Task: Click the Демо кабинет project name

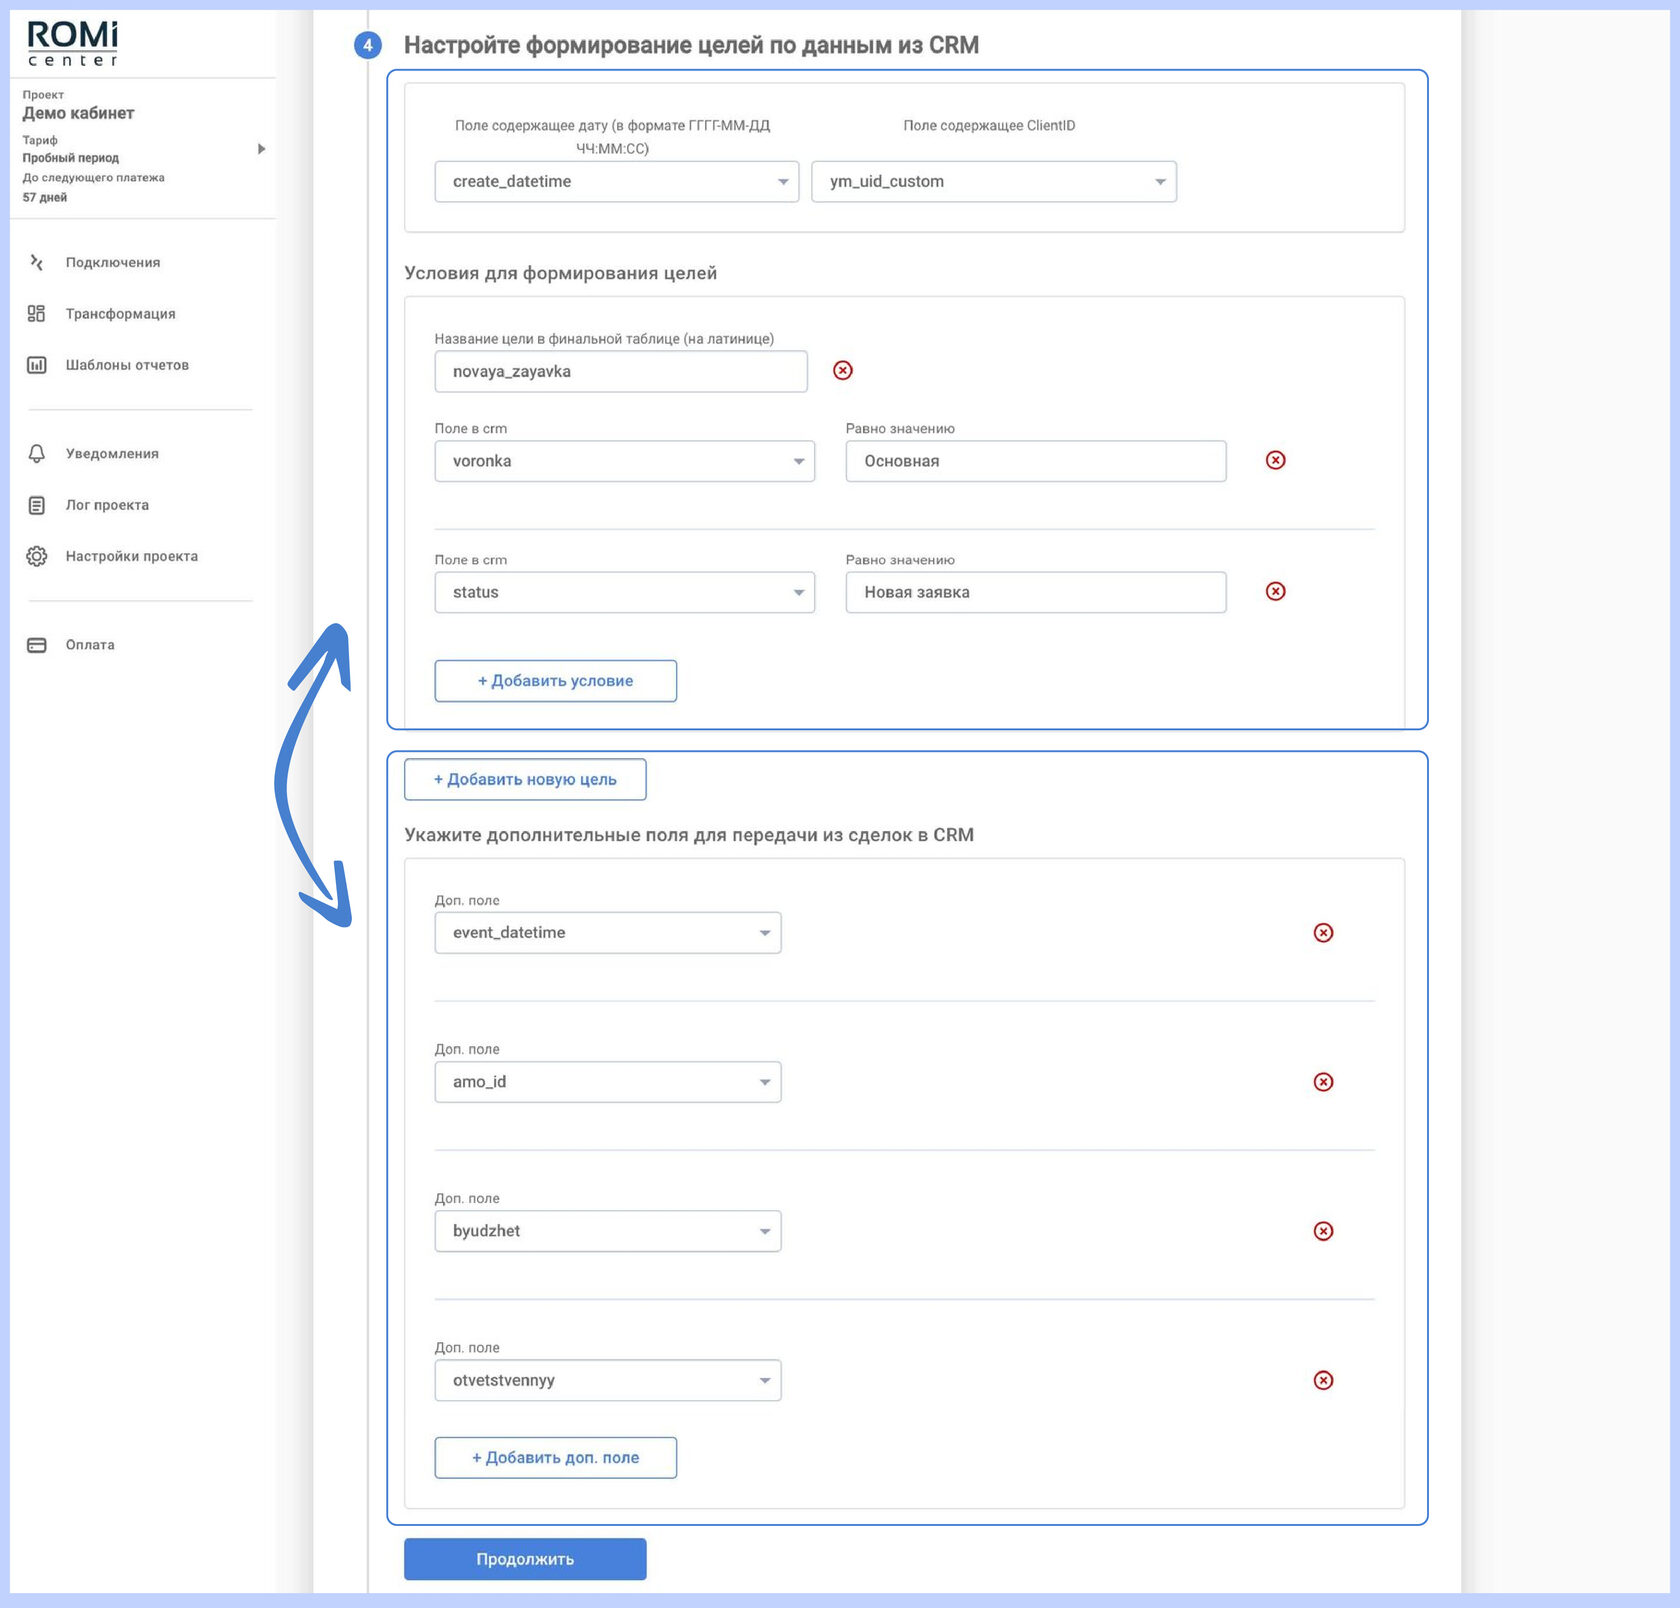Action: click(x=78, y=113)
